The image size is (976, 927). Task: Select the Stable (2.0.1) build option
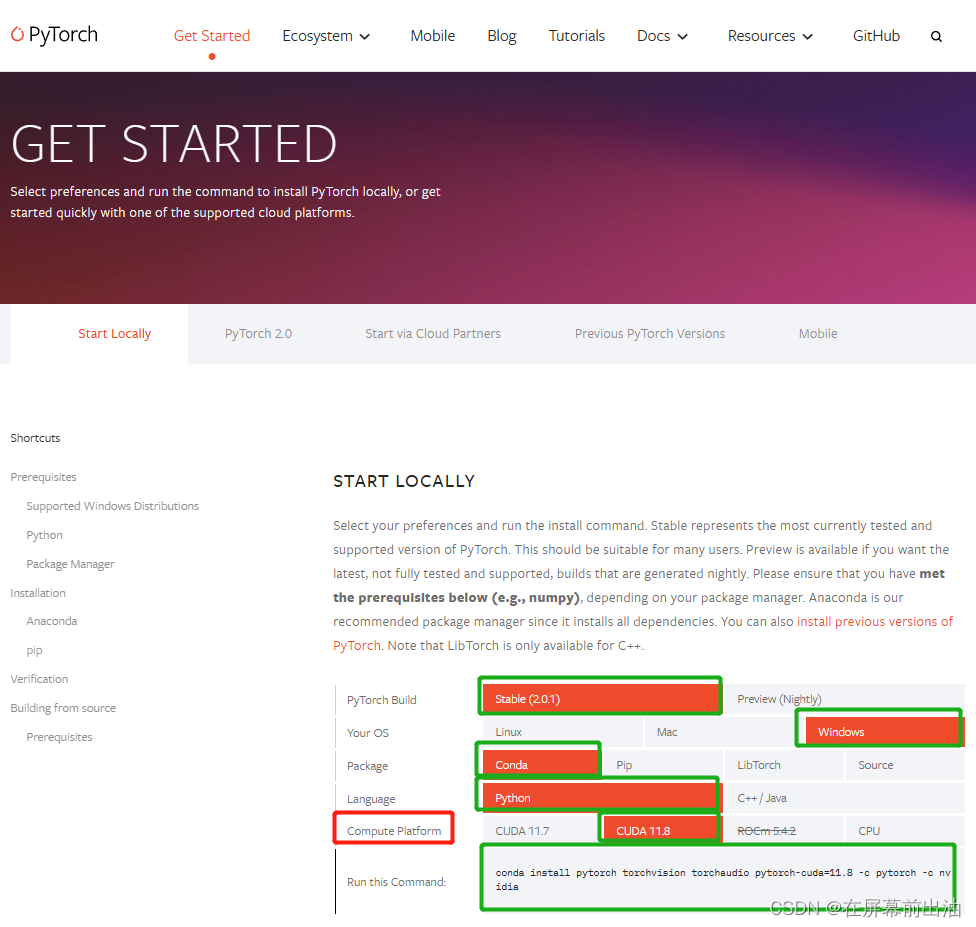[601, 699]
